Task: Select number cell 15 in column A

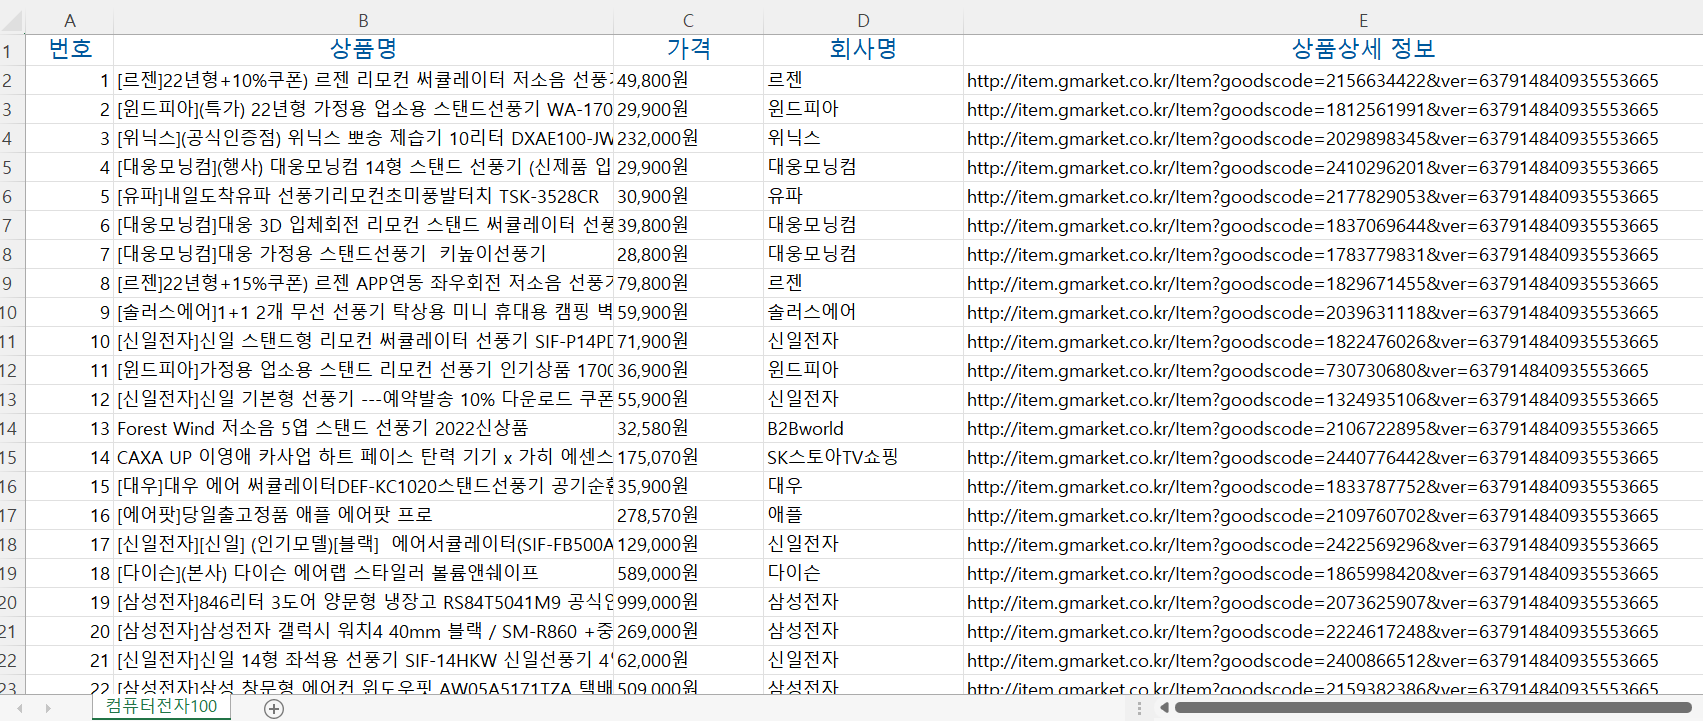Action: (x=69, y=486)
